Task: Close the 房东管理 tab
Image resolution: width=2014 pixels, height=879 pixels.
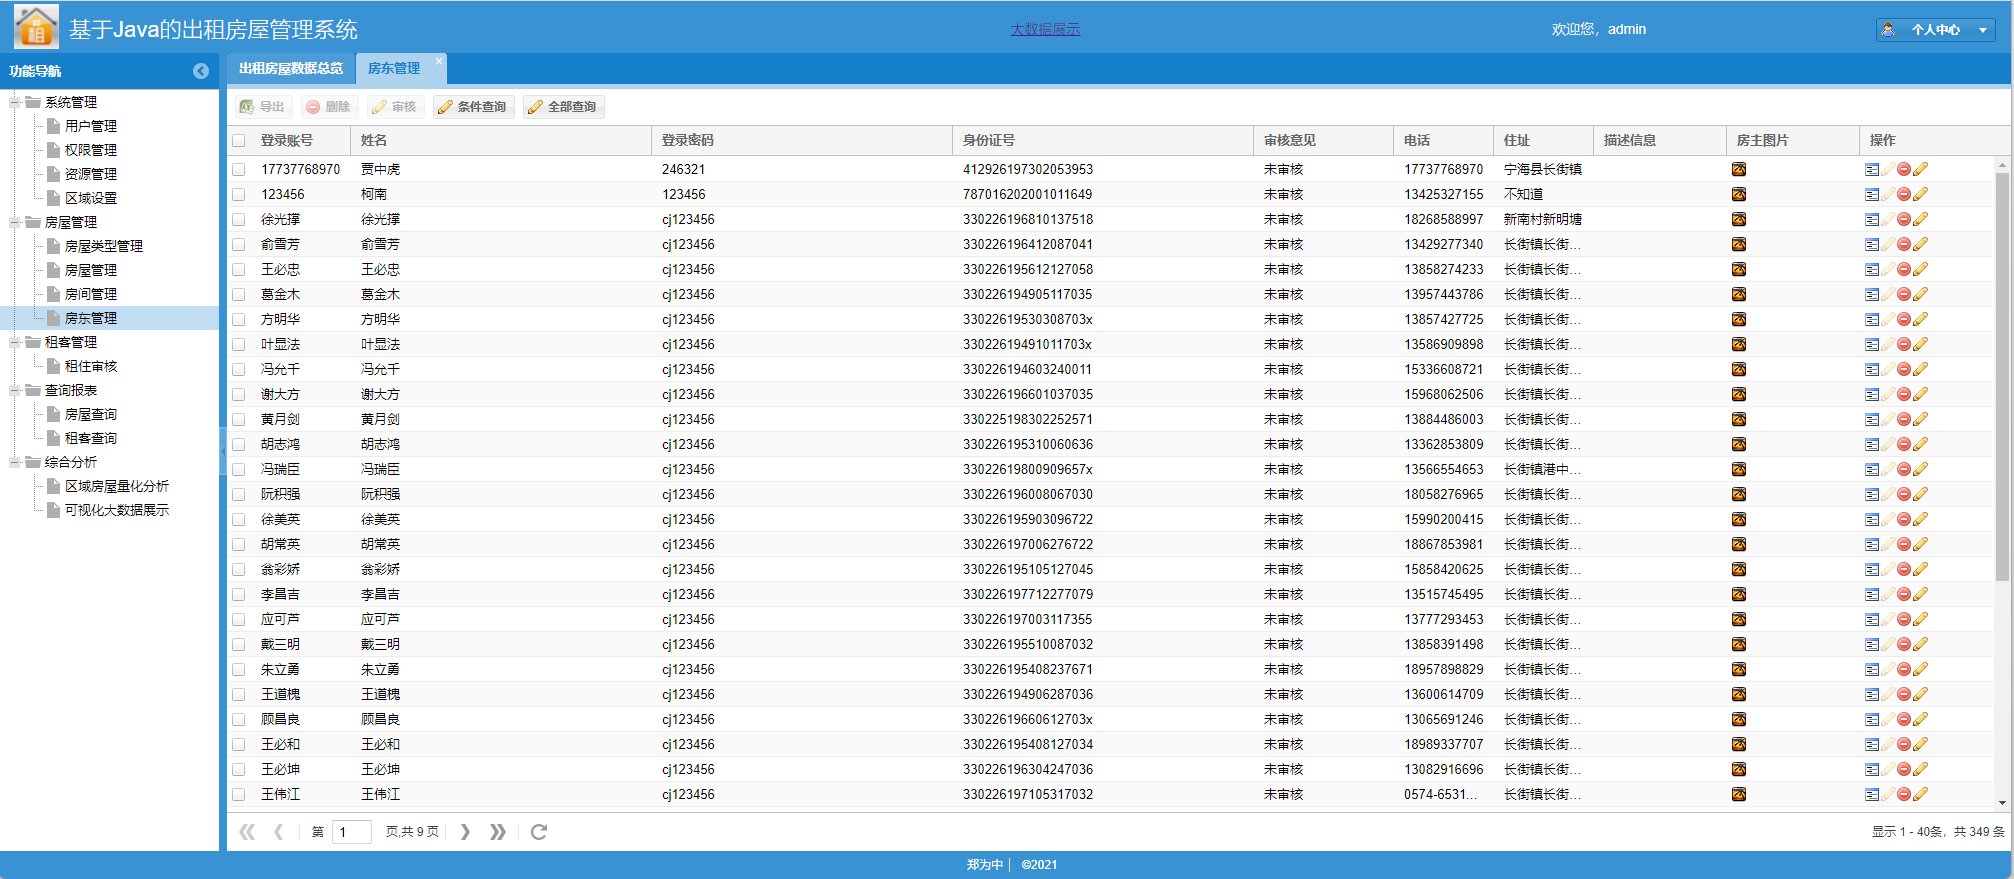Action: click(x=439, y=61)
